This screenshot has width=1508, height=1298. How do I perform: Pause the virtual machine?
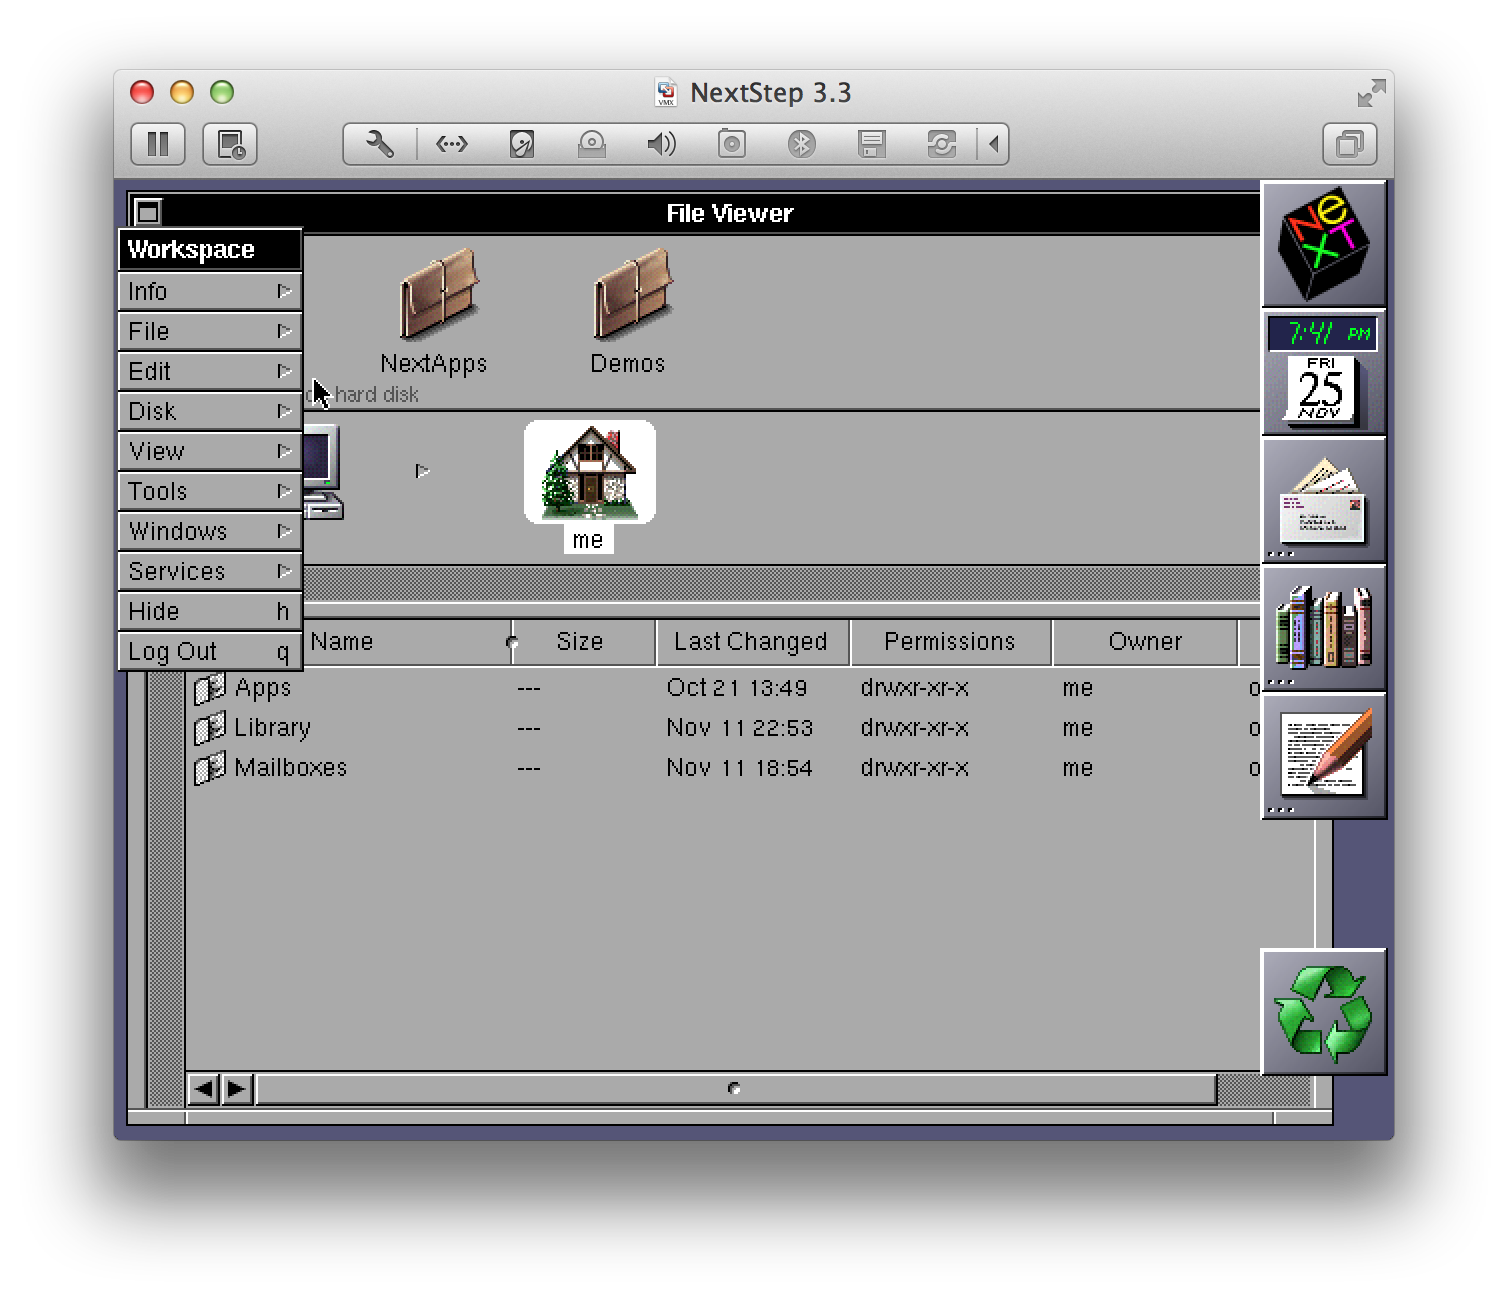click(x=158, y=144)
